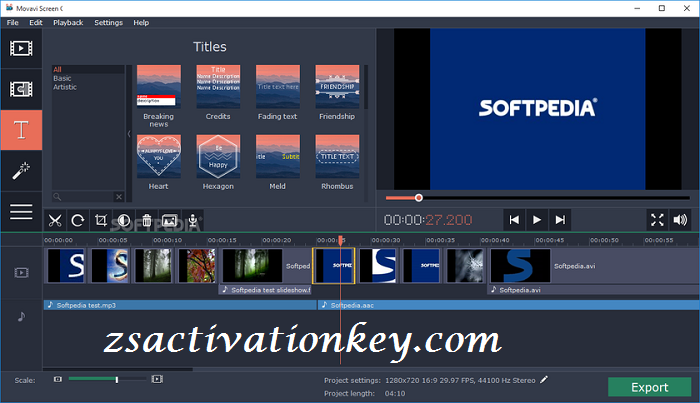Open Color adjustments tool

pyautogui.click(x=124, y=220)
